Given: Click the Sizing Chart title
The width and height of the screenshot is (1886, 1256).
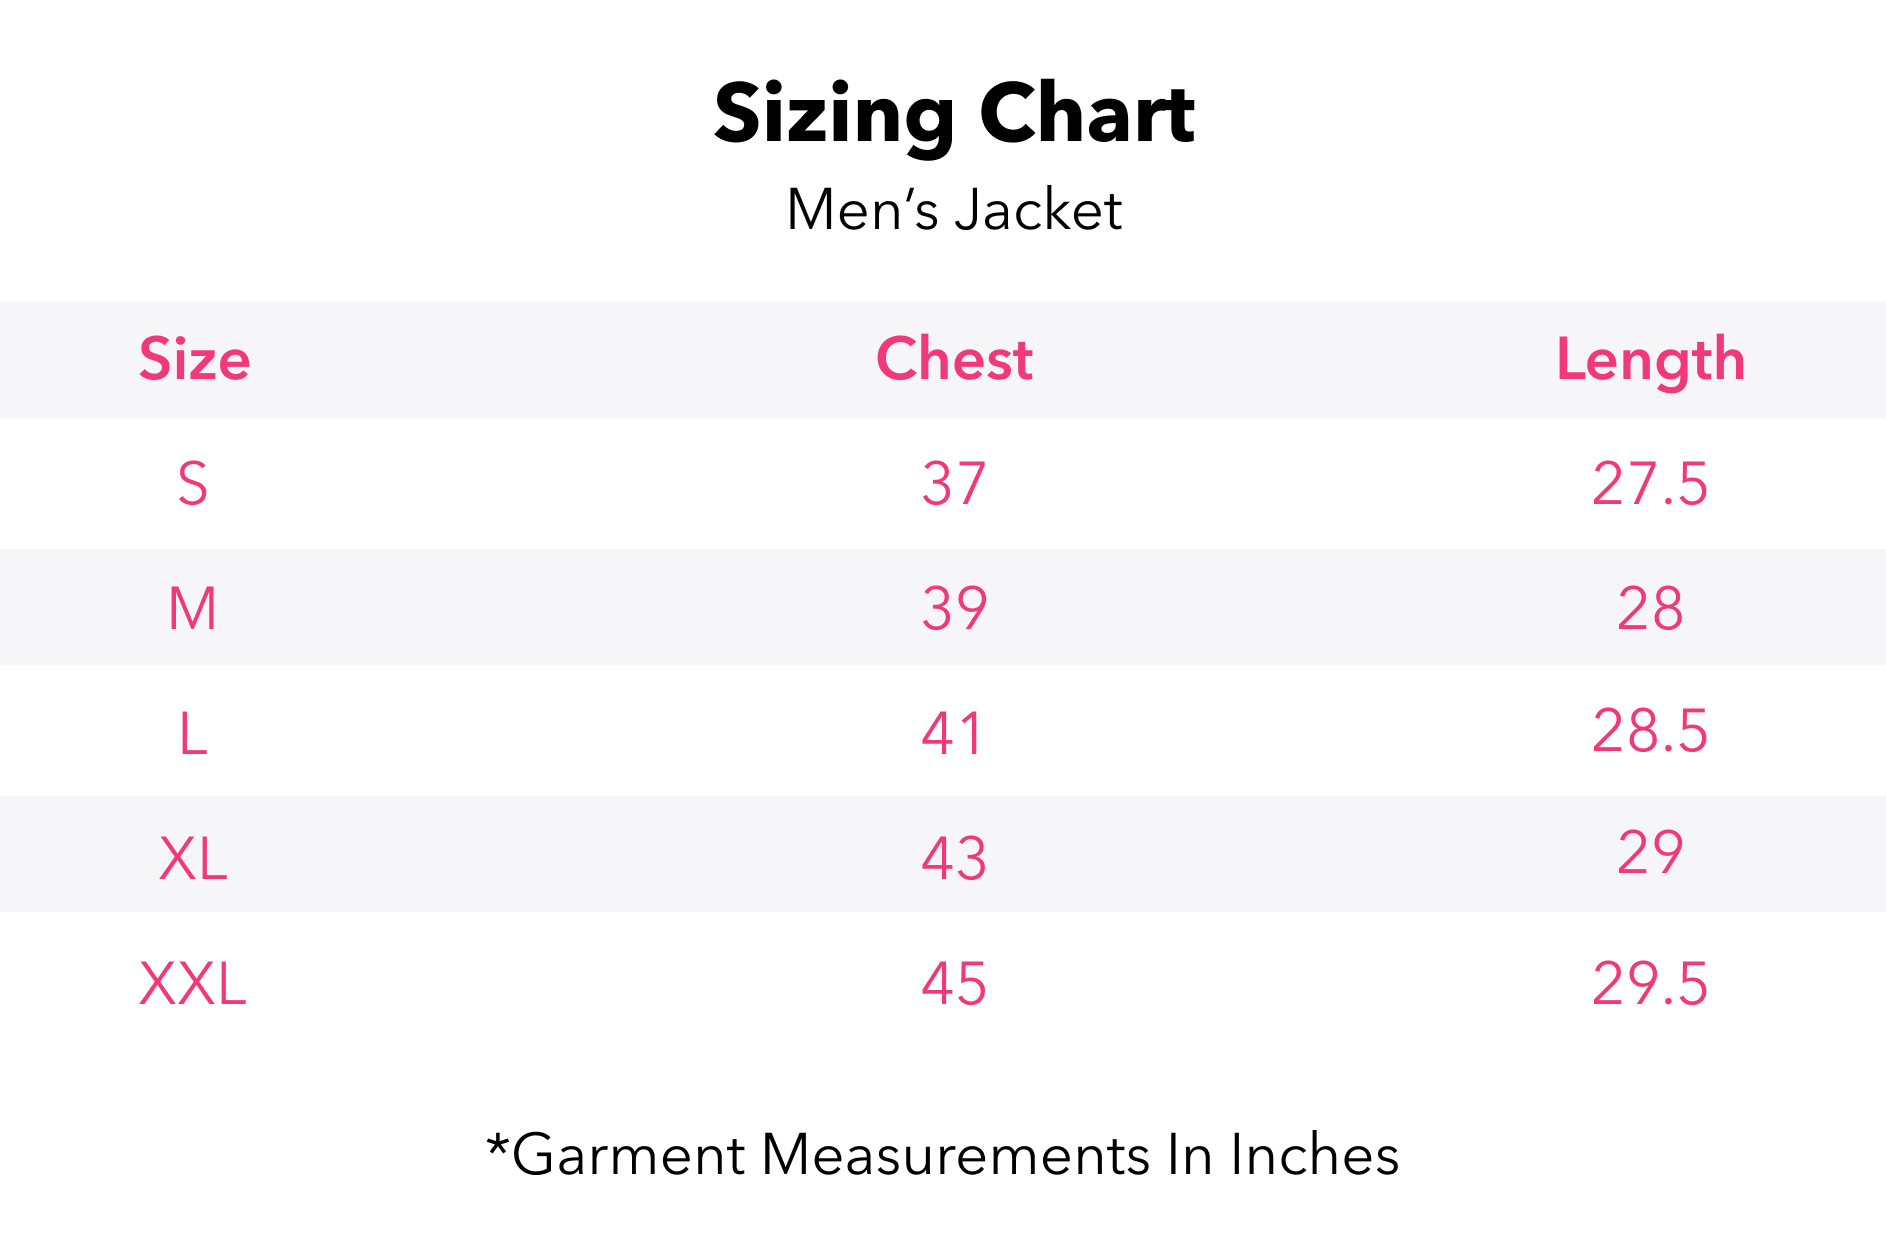Looking at the screenshot, I should [x=954, y=114].
